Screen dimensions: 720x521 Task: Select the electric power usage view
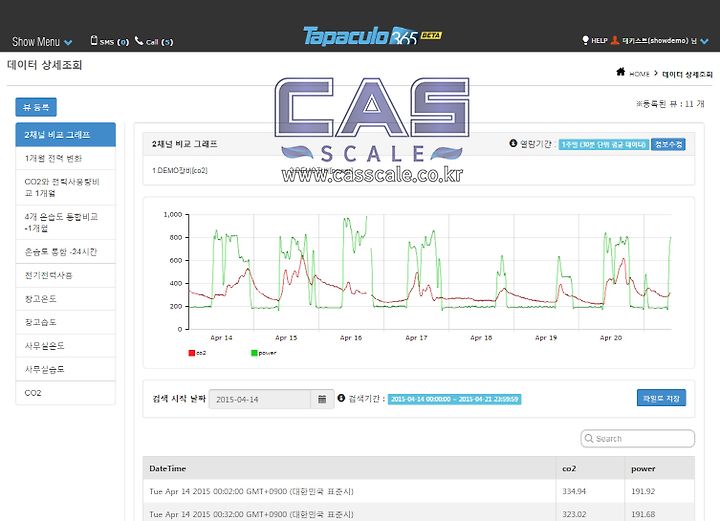pyautogui.click(x=66, y=275)
